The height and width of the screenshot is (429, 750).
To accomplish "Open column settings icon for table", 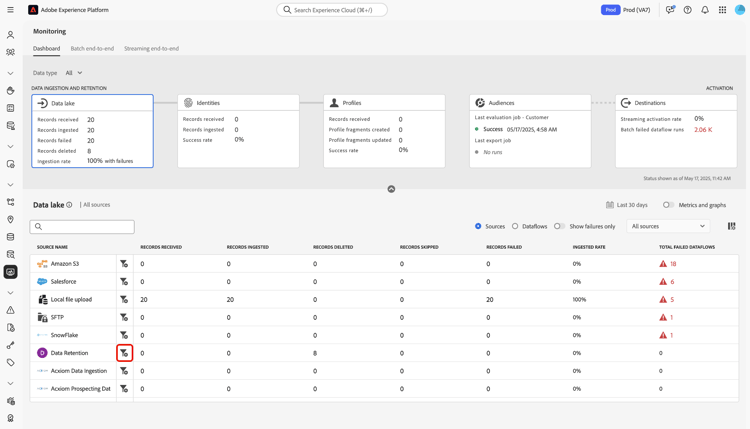I will point(732,227).
